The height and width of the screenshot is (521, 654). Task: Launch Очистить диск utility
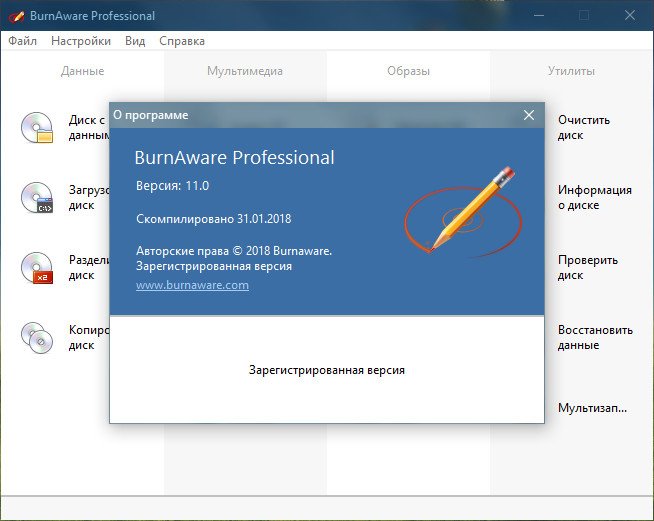(584, 128)
